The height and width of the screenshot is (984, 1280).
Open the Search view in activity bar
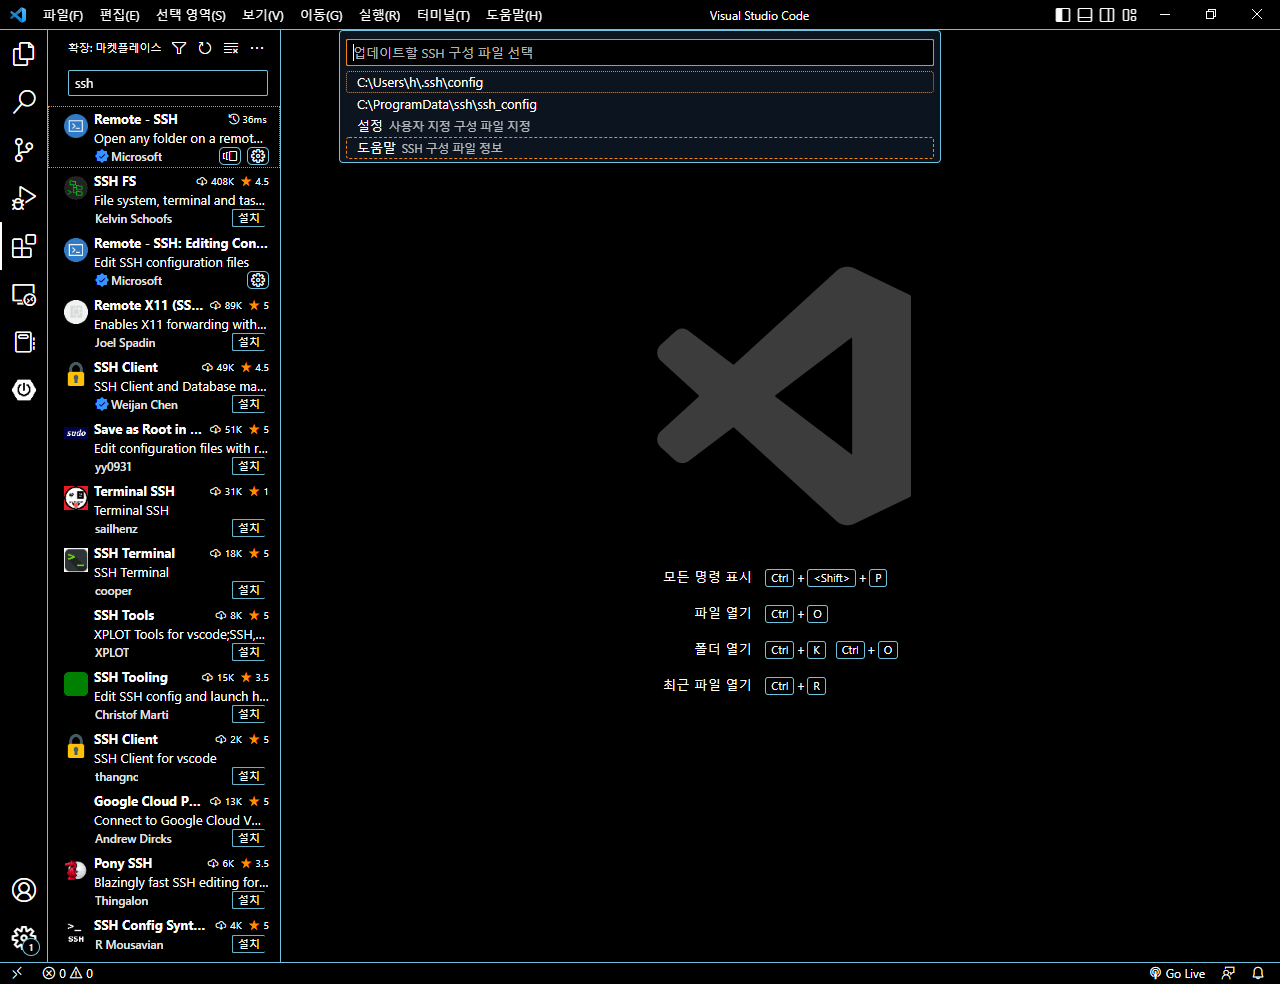click(x=24, y=102)
